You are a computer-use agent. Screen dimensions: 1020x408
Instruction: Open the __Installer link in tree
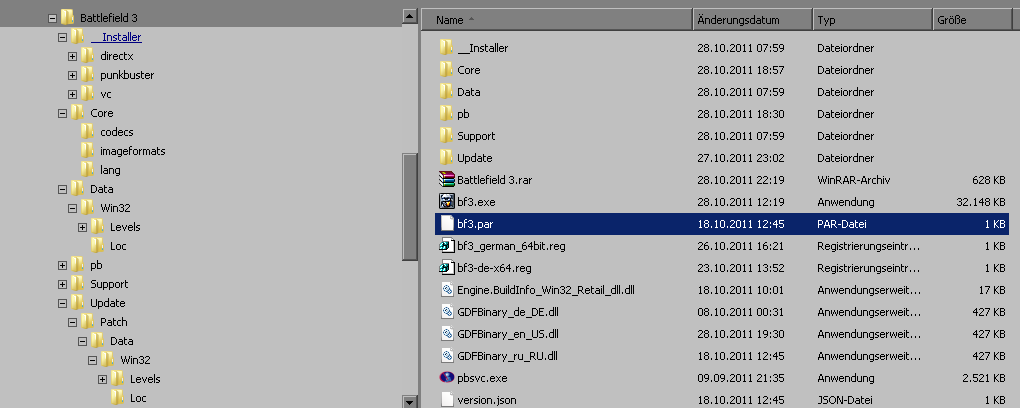pyautogui.click(x=116, y=37)
